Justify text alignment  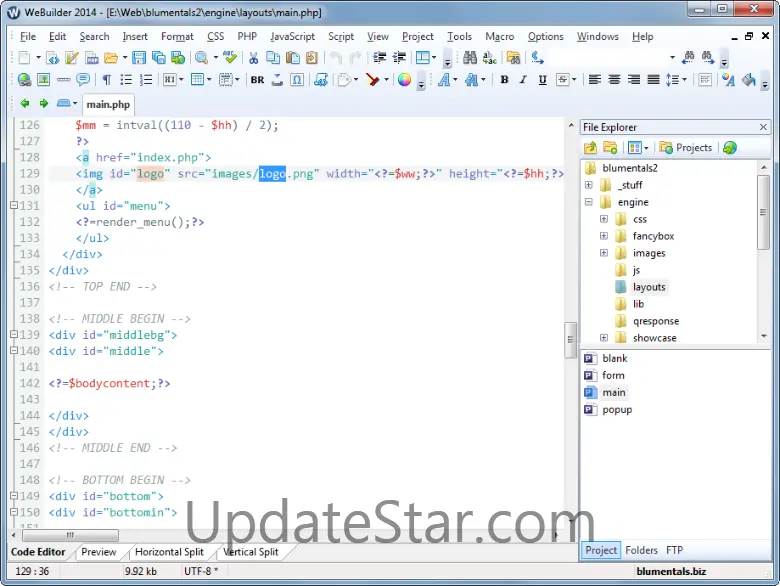(654, 80)
